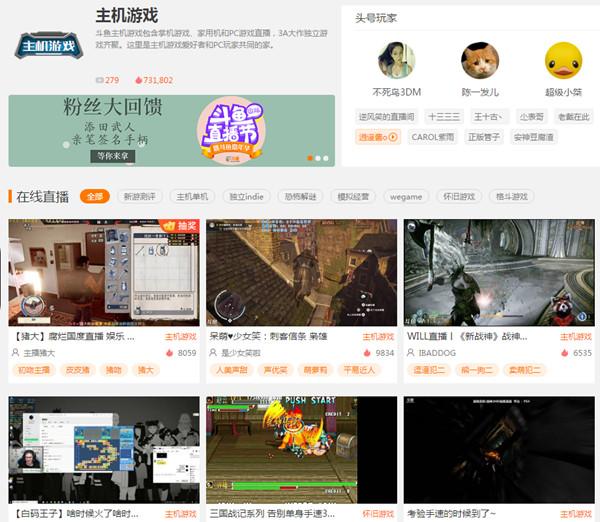Click streamer tag CAROL紫雨

433,137
